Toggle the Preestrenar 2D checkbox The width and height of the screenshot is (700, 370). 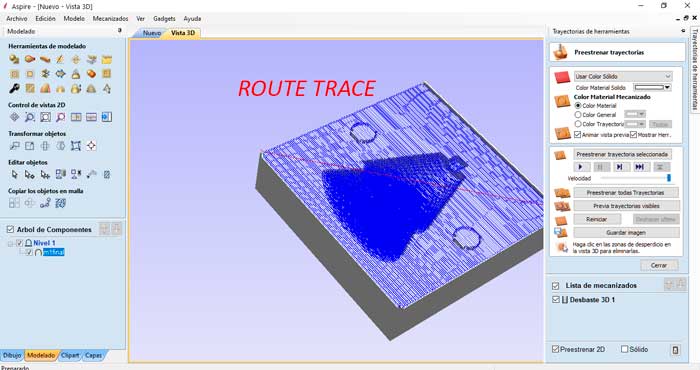coord(555,349)
